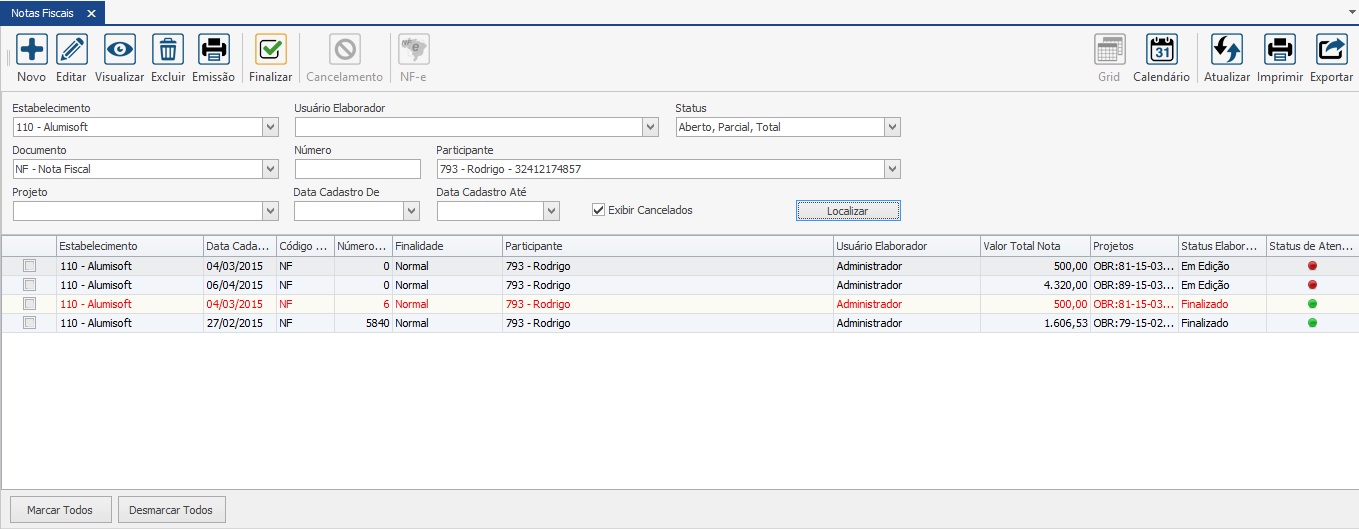Click the Emissão printer icon
The height and width of the screenshot is (529, 1359).
point(213,49)
